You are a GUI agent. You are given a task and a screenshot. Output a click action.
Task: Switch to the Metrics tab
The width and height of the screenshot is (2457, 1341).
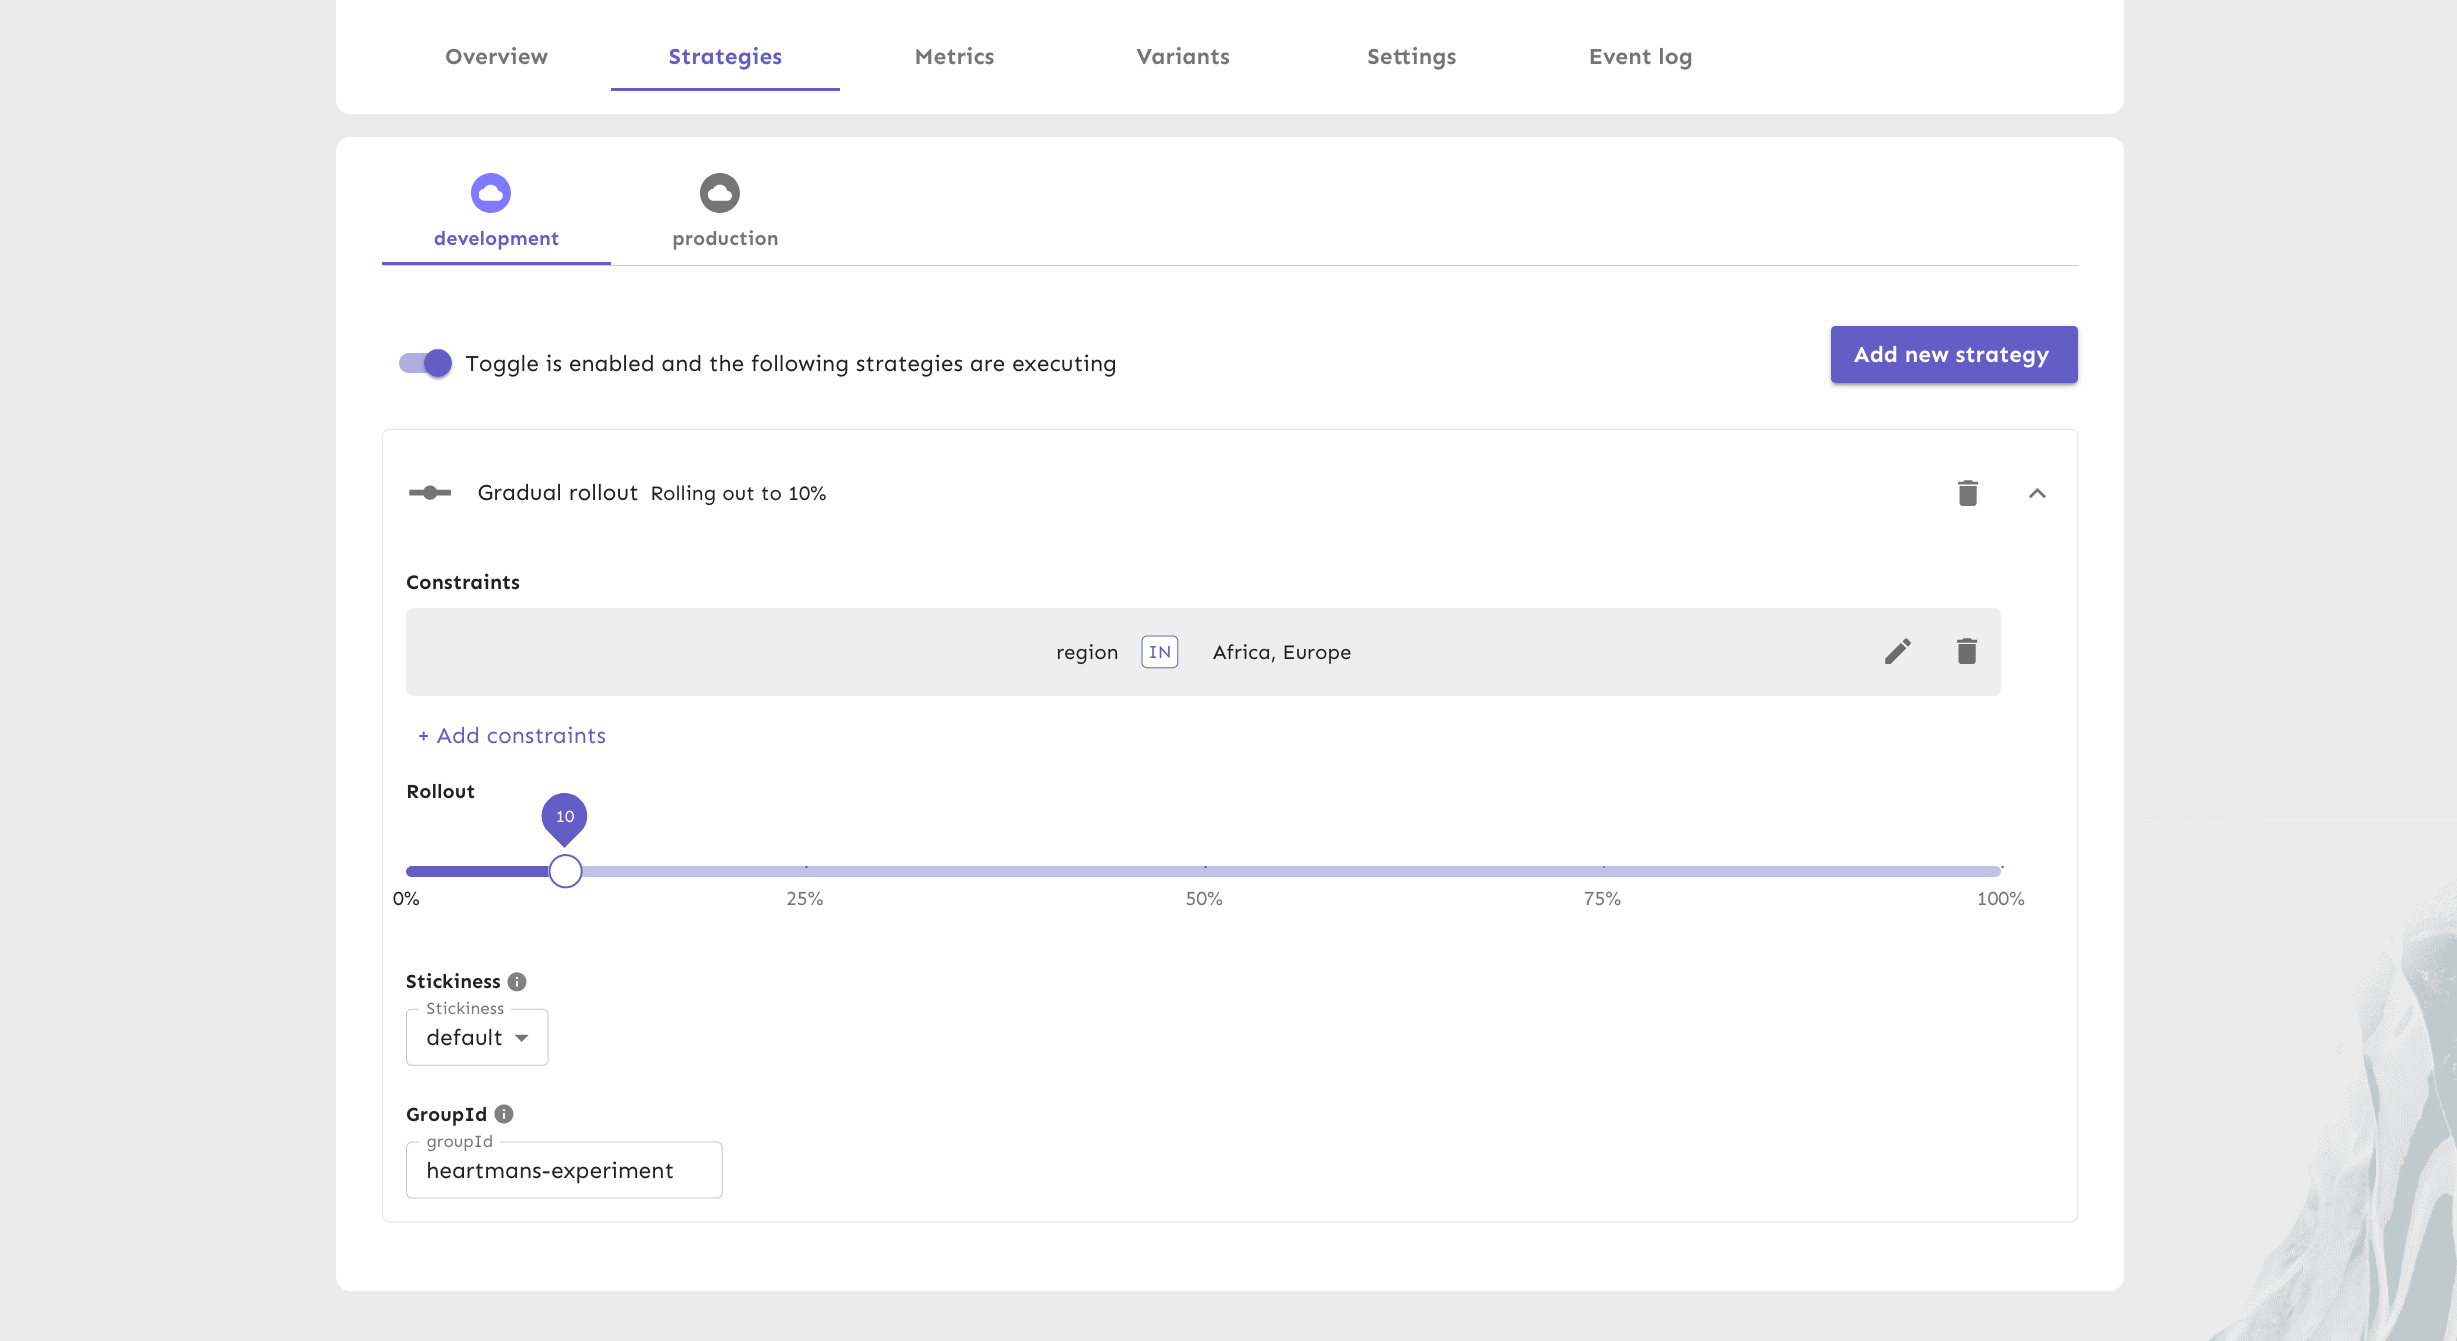tap(954, 57)
